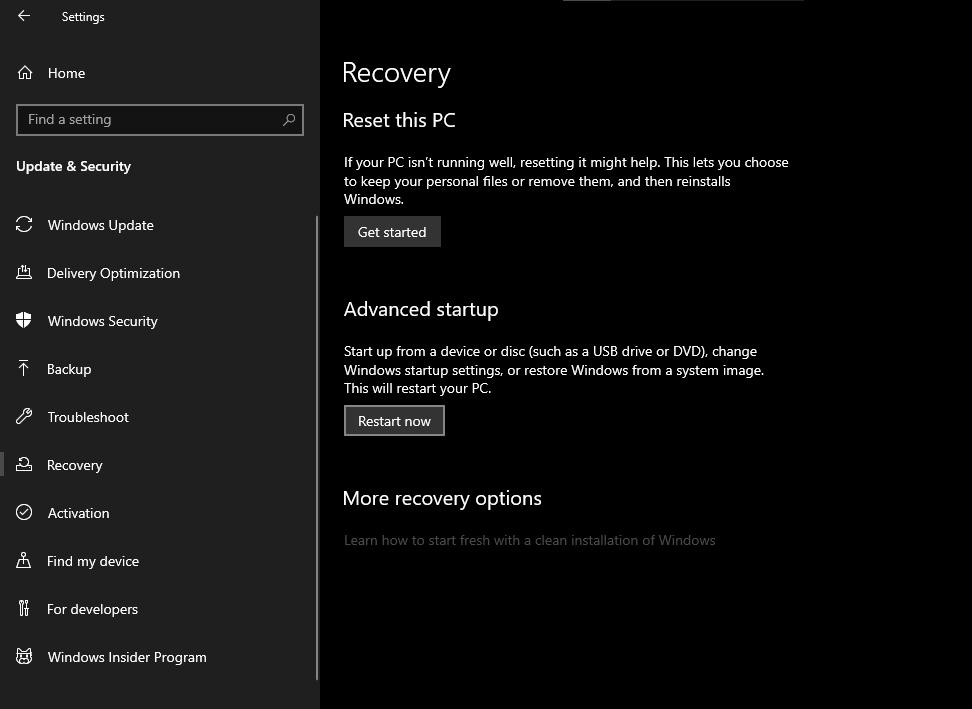Open the clean installation learn link
Image resolution: width=972 pixels, height=709 pixels.
click(x=529, y=540)
